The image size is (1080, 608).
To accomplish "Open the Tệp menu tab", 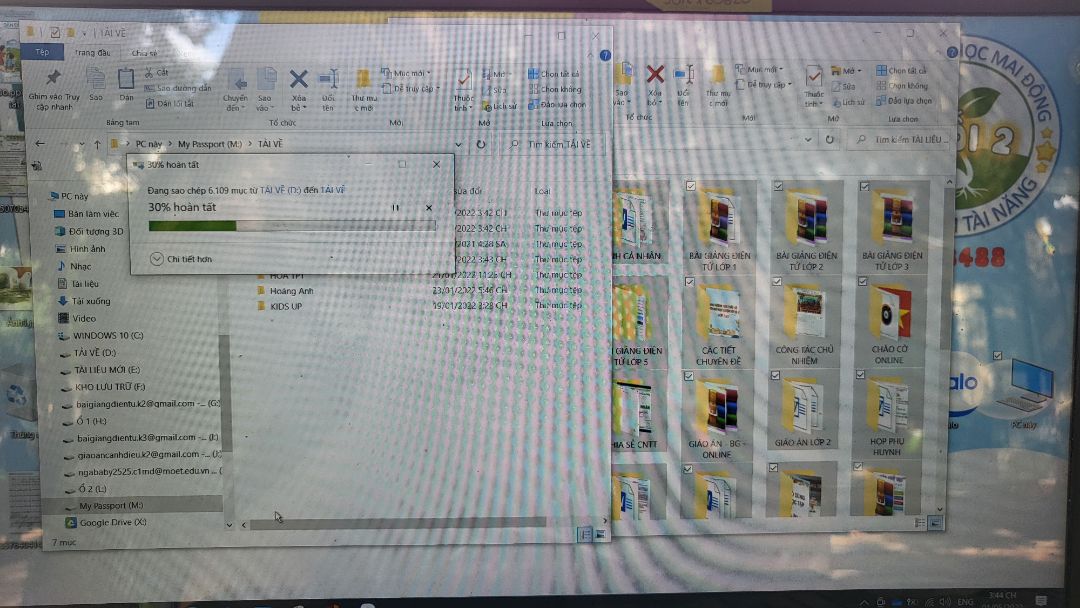I will [x=43, y=52].
